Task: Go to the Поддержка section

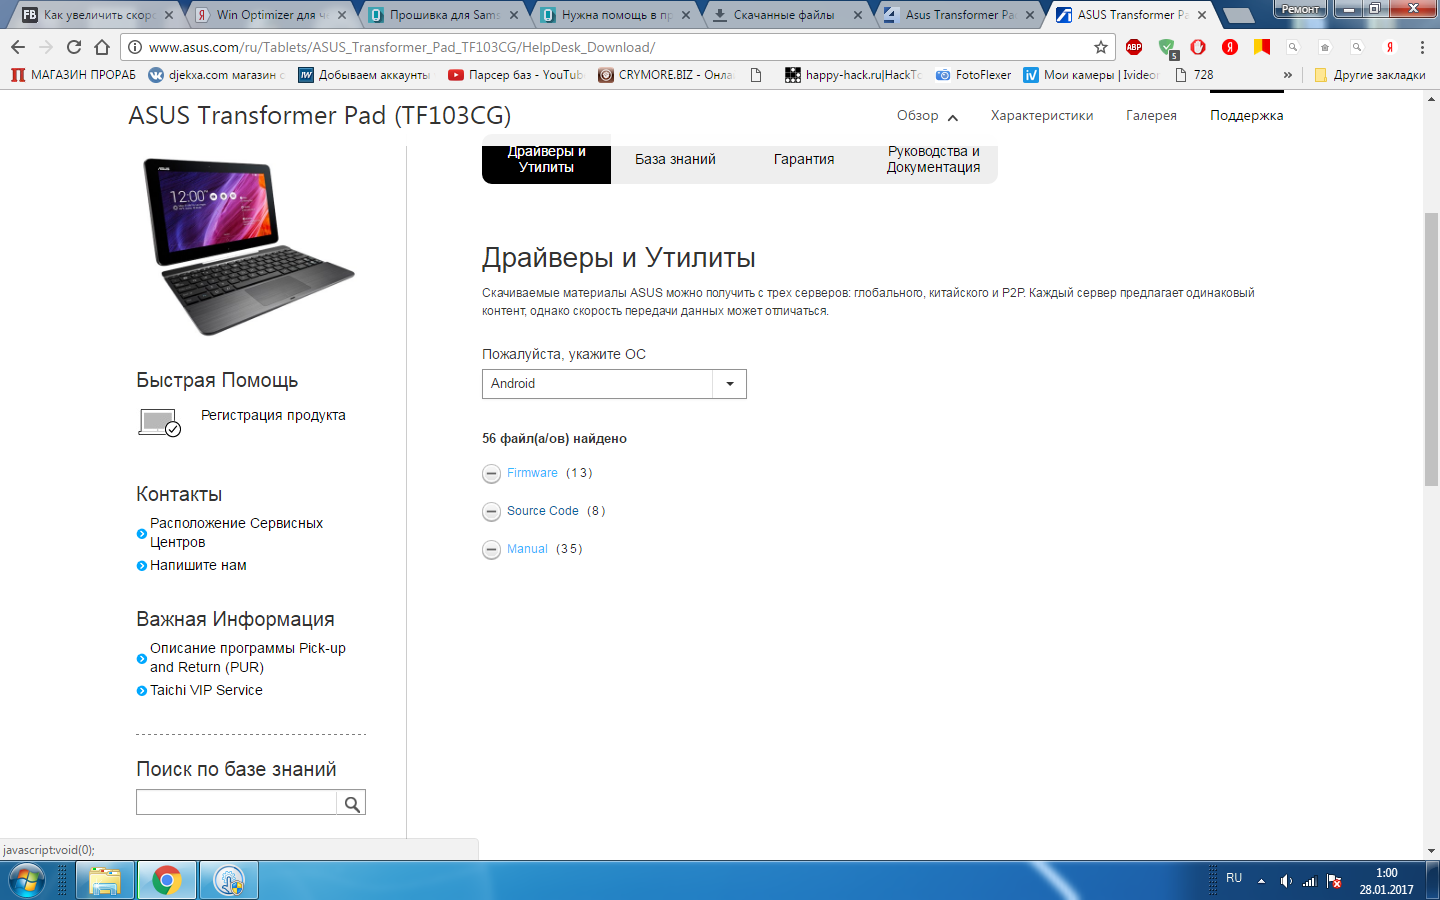Action: 1246,116
